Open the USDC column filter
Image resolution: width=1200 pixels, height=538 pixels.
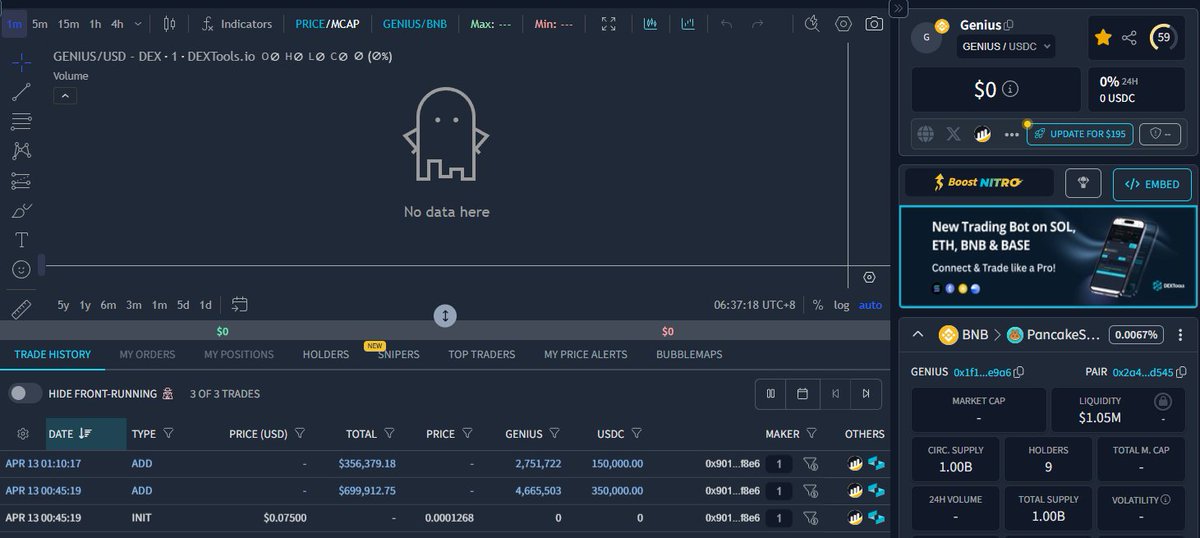pyautogui.click(x=636, y=434)
